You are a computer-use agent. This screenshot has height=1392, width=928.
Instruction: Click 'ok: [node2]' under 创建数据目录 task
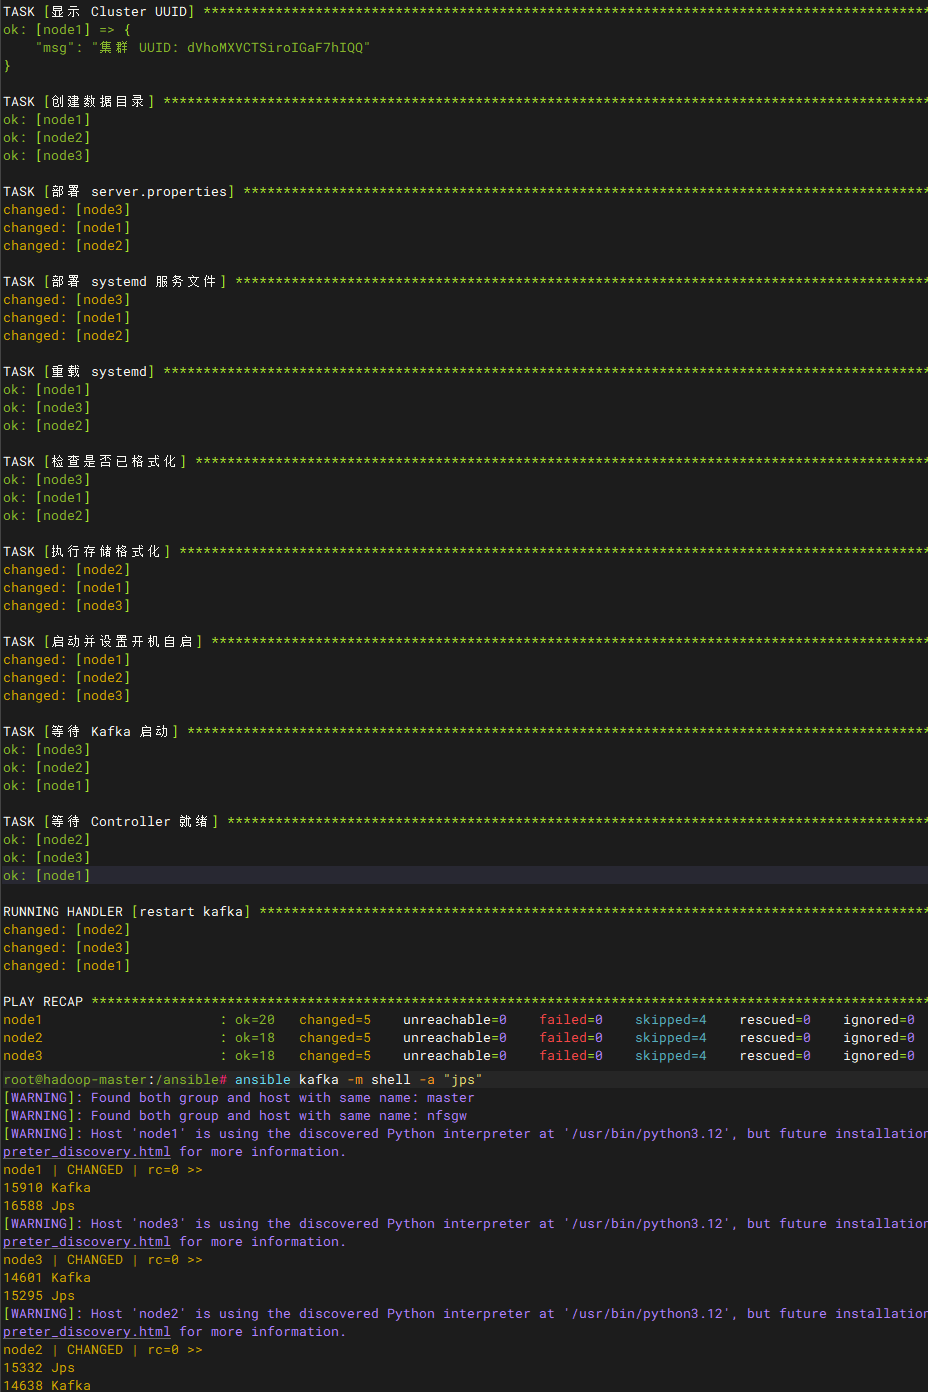tap(46, 138)
